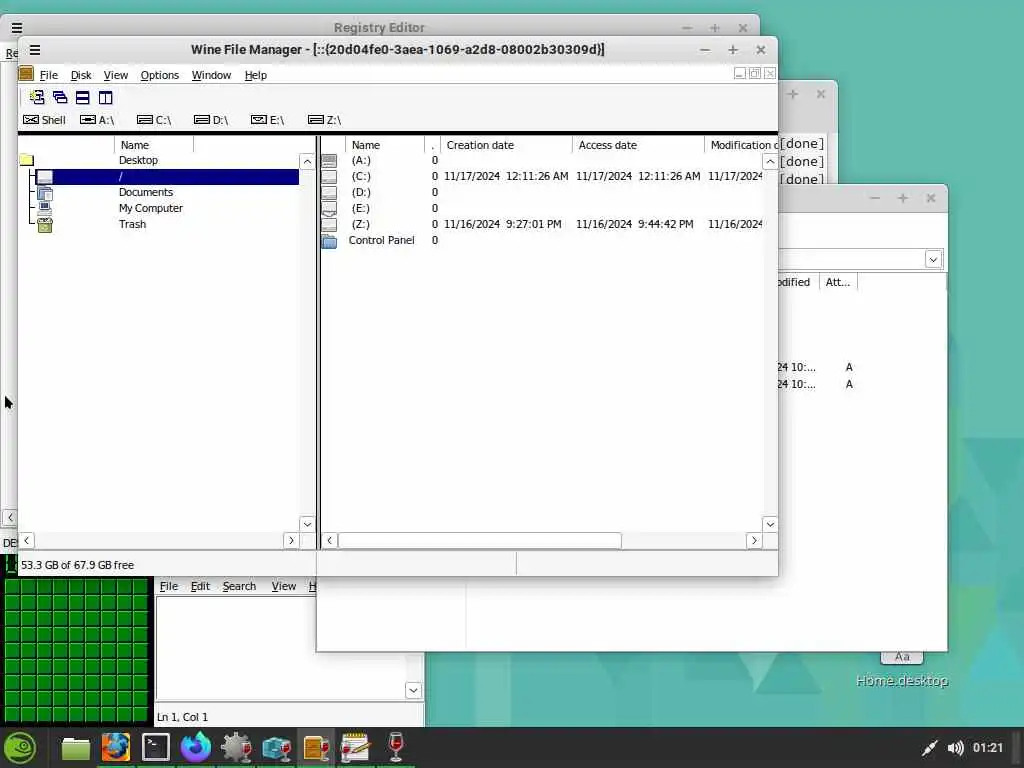Click the volume icon in system tray
Image resolution: width=1024 pixels, height=768 pixels.
click(955, 748)
